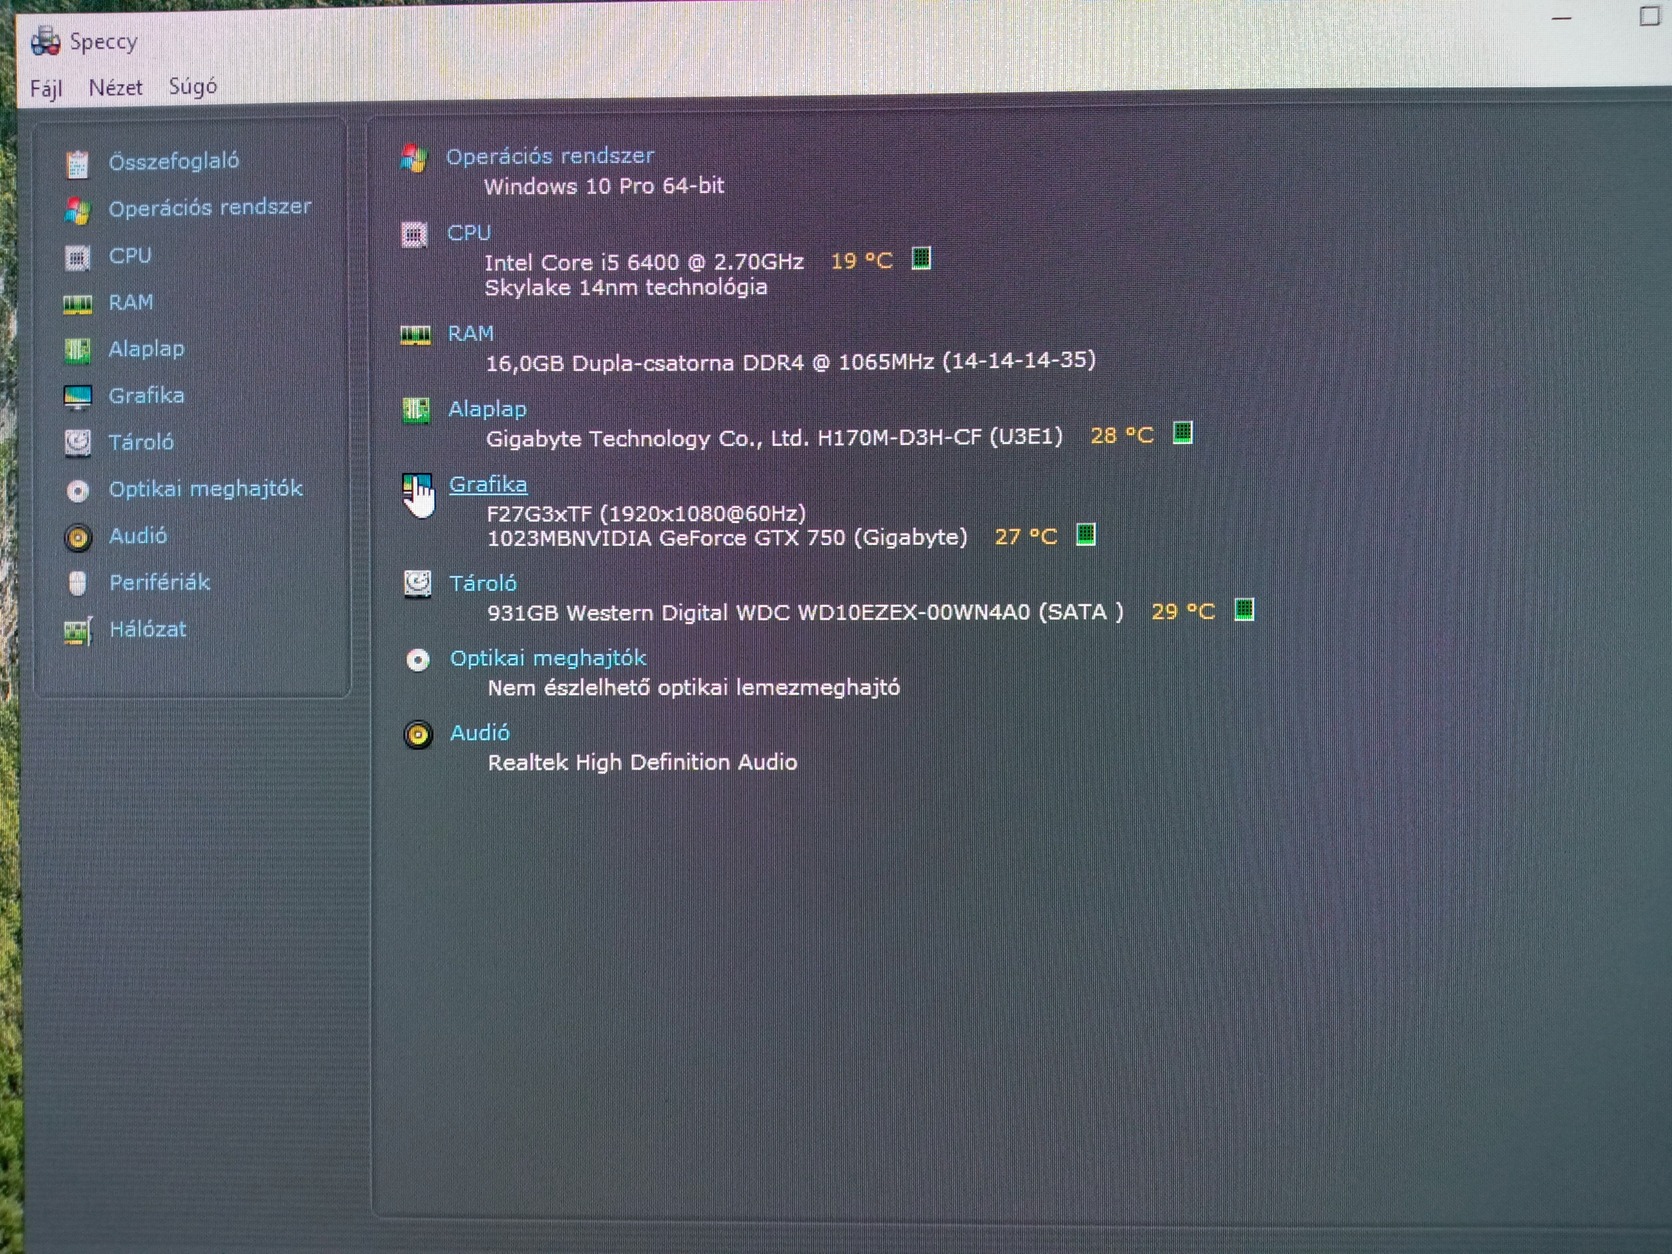Image resolution: width=1672 pixels, height=1254 pixels.
Task: Go to Audió in the sidebar
Action: click(x=138, y=535)
